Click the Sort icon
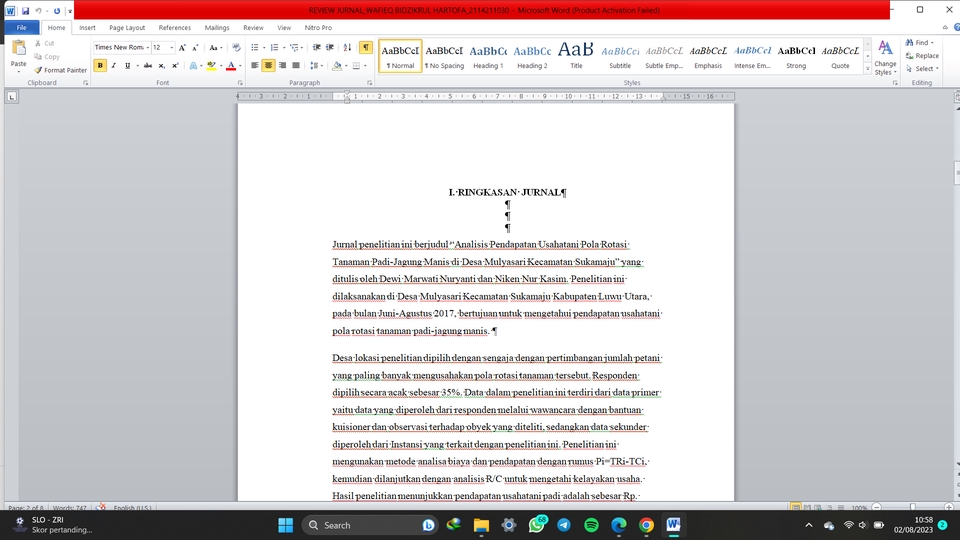Image resolution: width=960 pixels, height=540 pixels. [347, 47]
